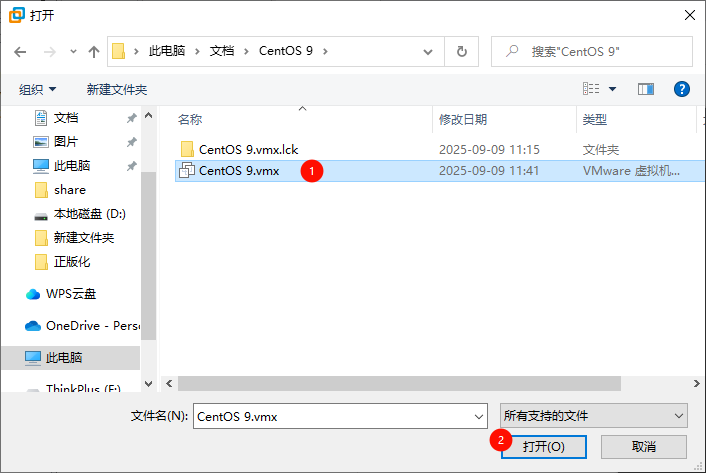Toggle the preview pane
Viewport: 706px width, 473px height.
point(646,89)
